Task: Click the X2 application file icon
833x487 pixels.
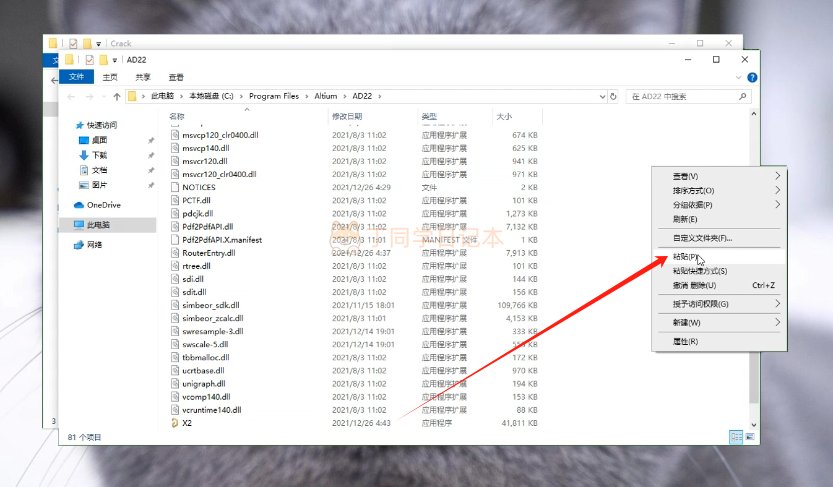Action: coord(174,423)
